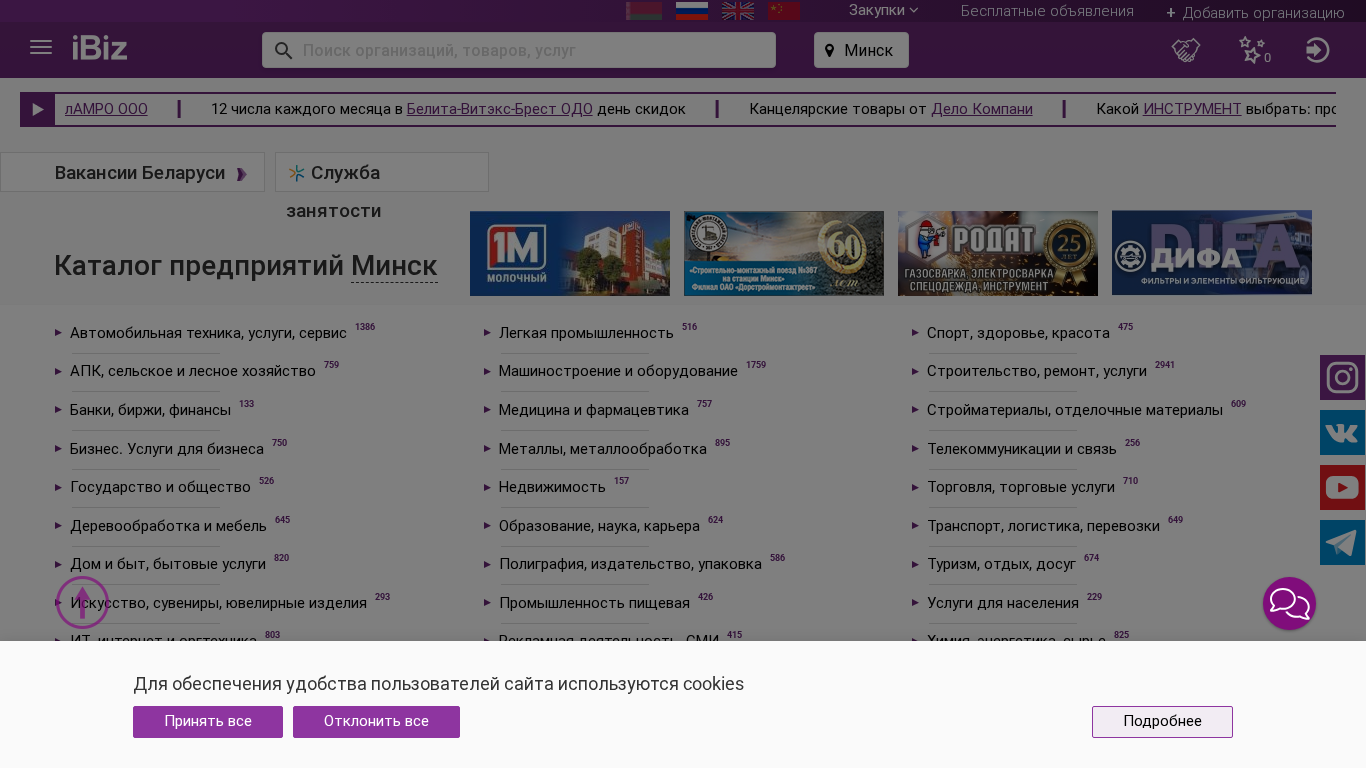
Task: Open Торговля, торговые услуги category
Action: coord(1021,487)
